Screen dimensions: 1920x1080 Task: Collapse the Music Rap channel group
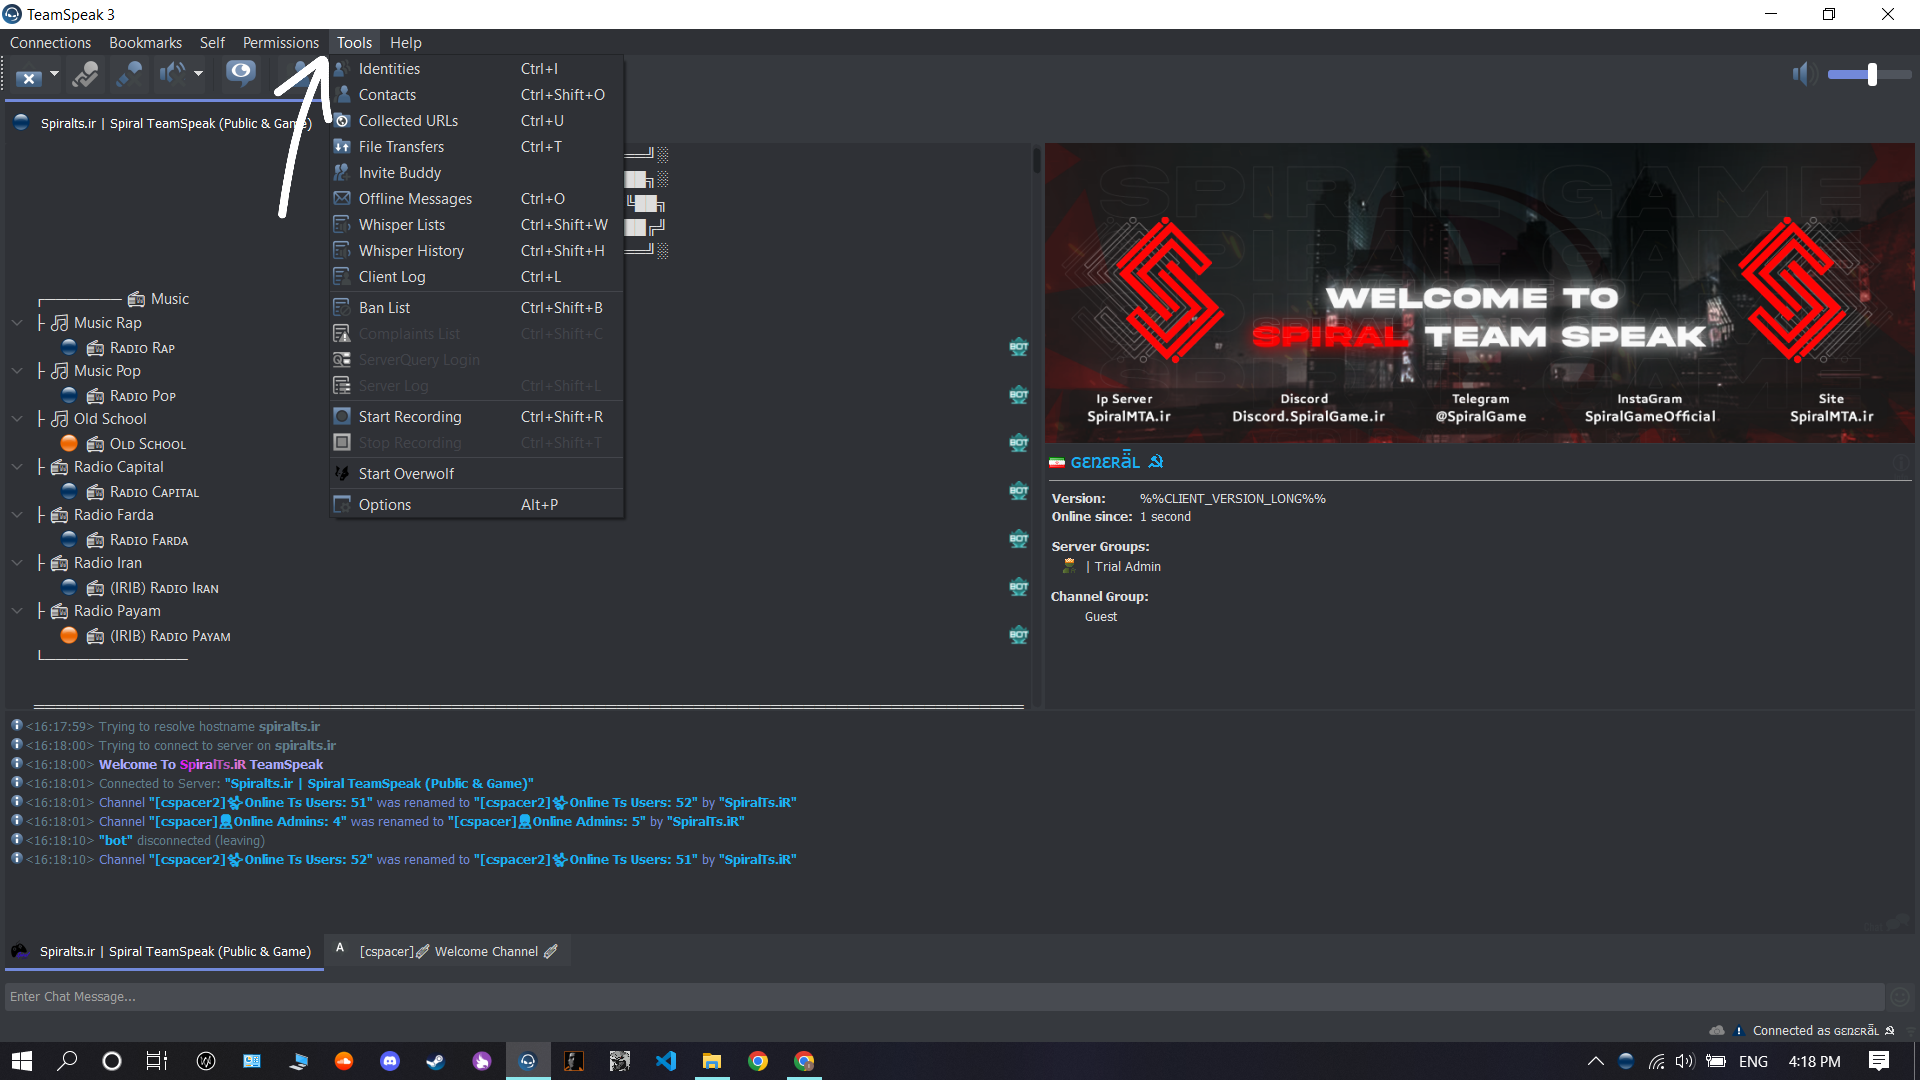tap(16, 322)
